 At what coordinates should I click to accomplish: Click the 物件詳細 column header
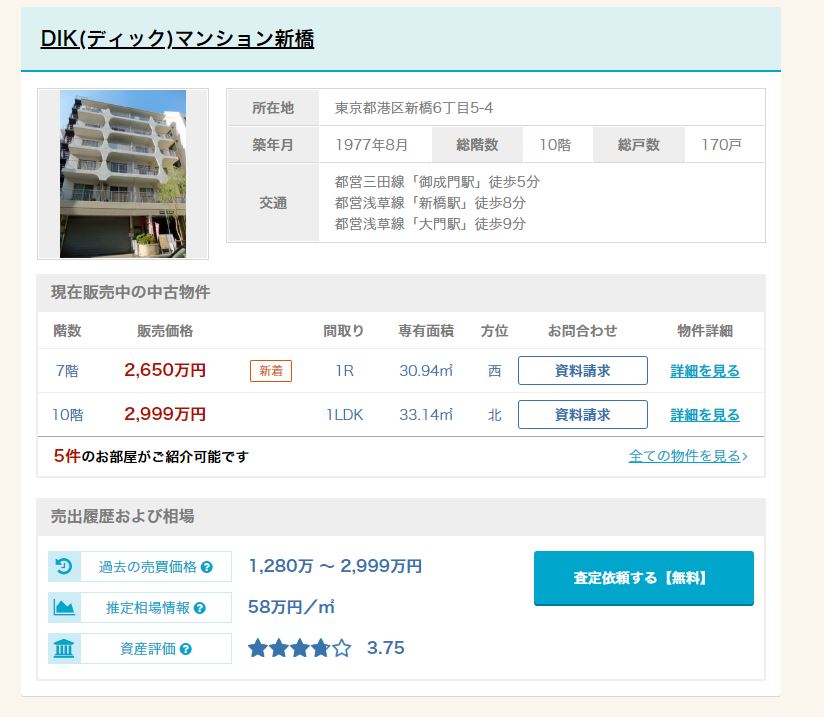coord(705,331)
